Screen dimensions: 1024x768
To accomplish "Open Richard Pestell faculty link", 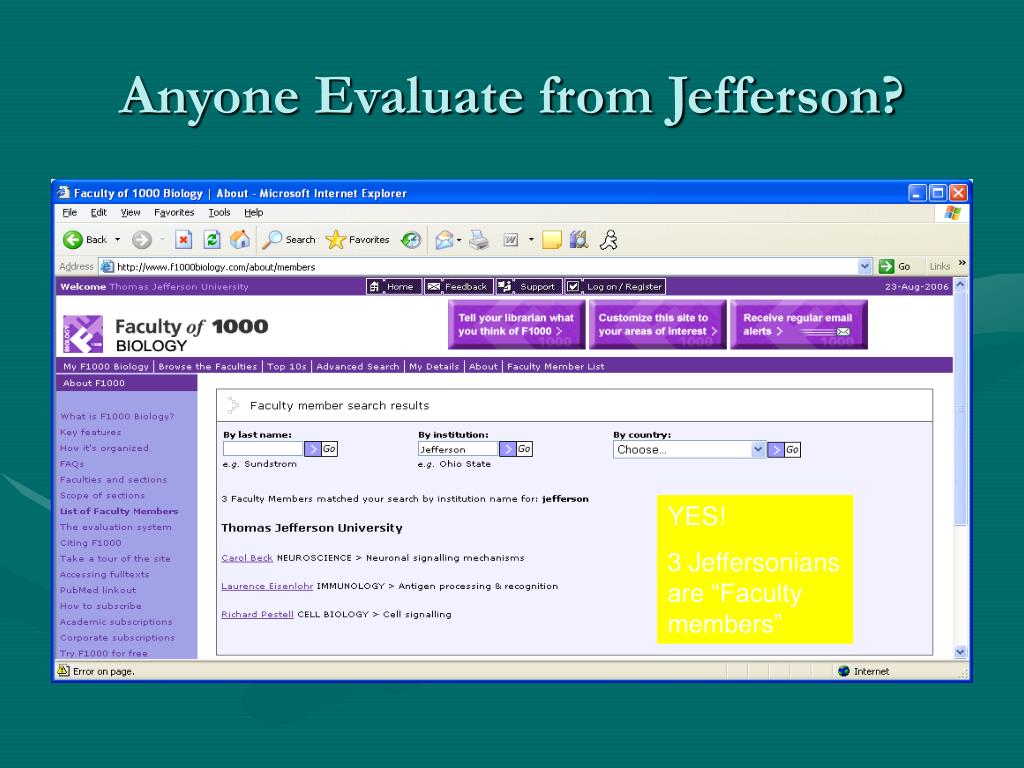I will pyautogui.click(x=257, y=614).
